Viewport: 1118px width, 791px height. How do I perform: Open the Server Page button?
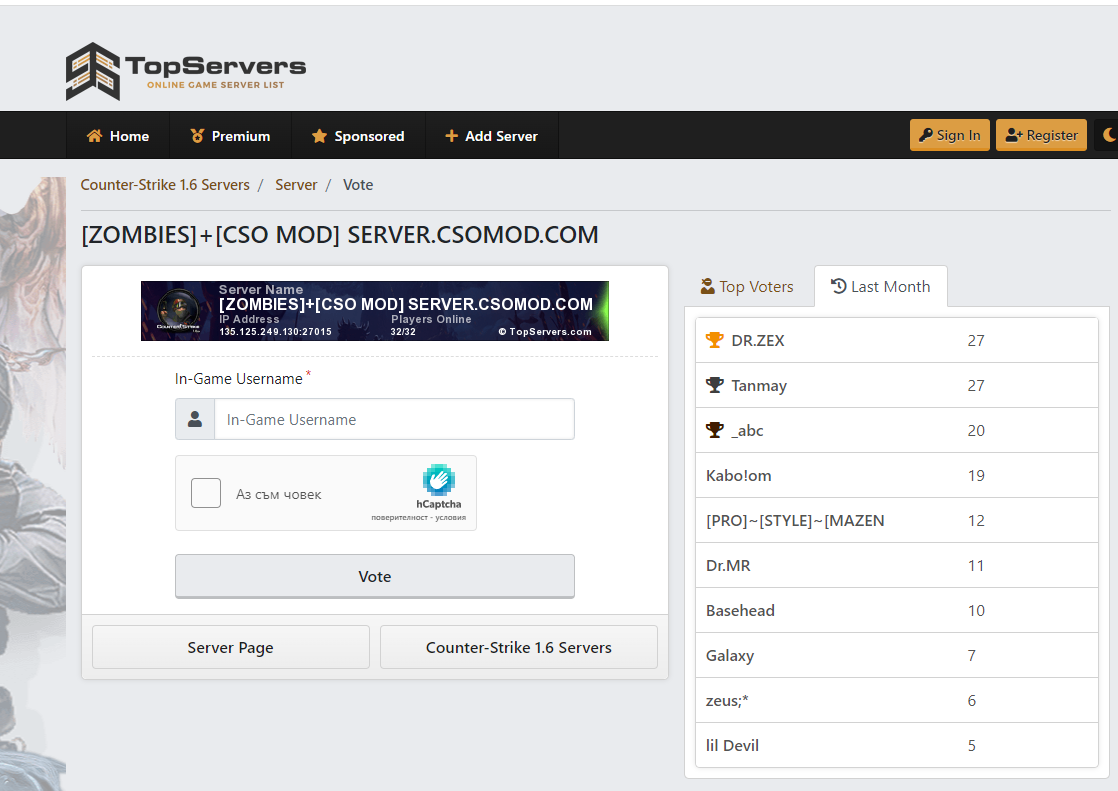click(x=230, y=647)
